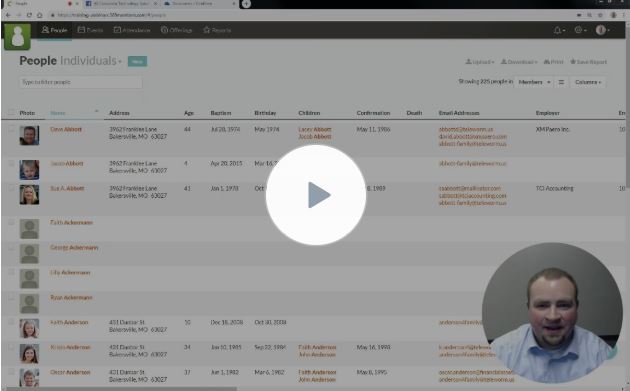This screenshot has height=391, width=630.
Task: Toggle the list layout icon beside Members
Action: 561,82
